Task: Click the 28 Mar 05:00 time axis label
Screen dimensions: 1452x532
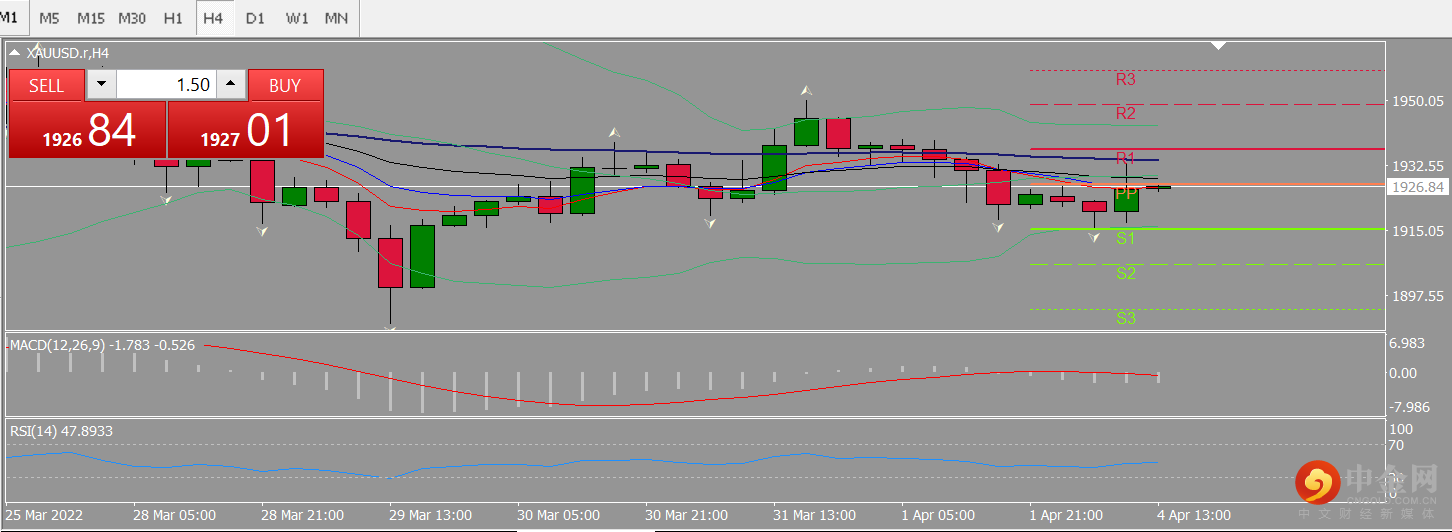Action: [174, 515]
